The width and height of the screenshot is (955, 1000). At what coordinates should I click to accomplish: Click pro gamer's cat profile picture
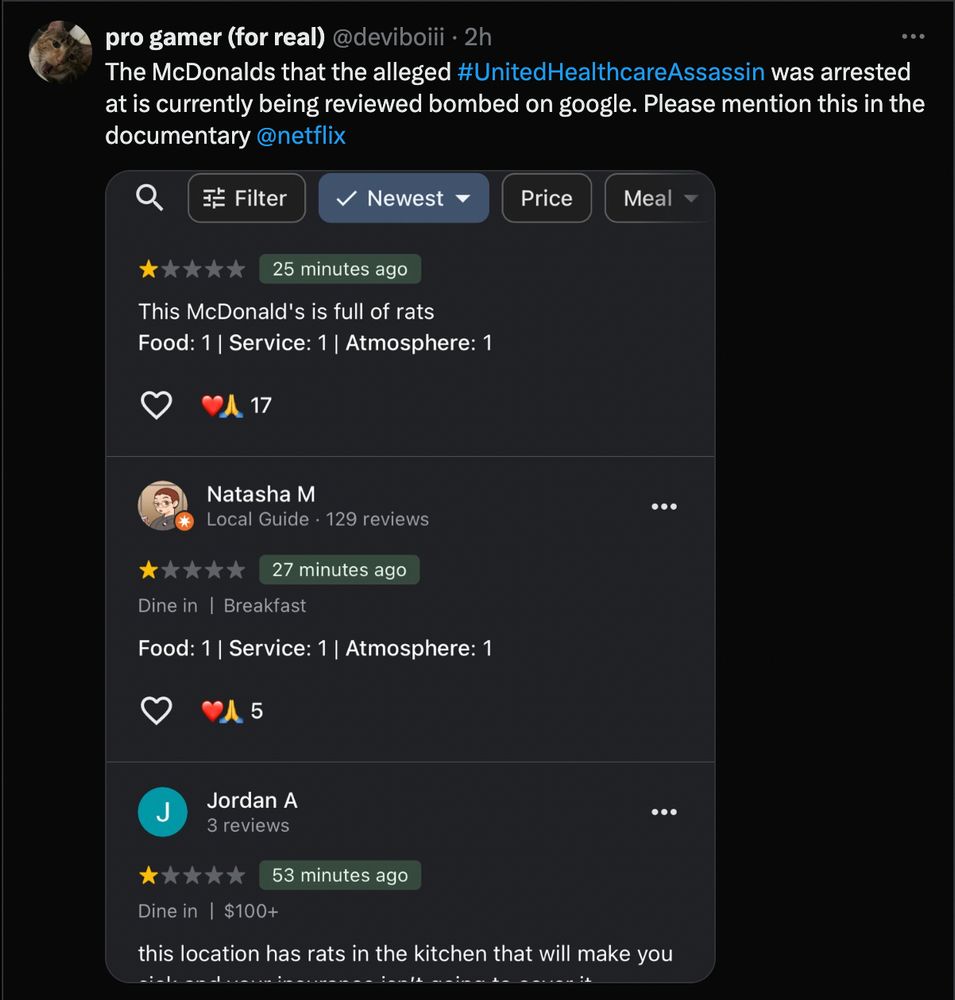61,52
